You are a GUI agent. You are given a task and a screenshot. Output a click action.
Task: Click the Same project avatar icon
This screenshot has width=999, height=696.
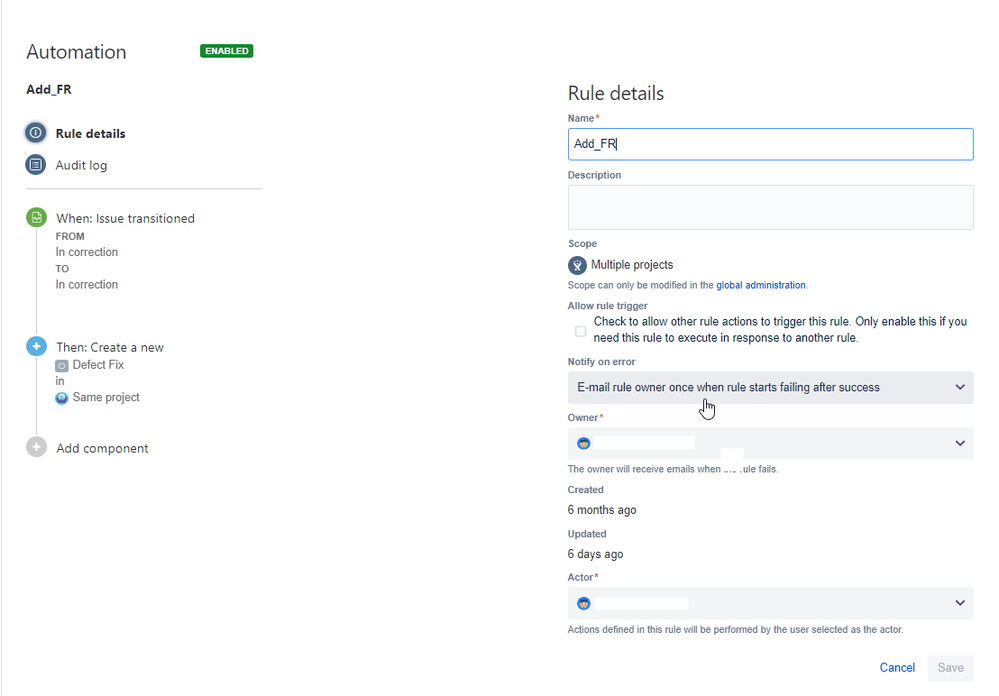pos(62,398)
